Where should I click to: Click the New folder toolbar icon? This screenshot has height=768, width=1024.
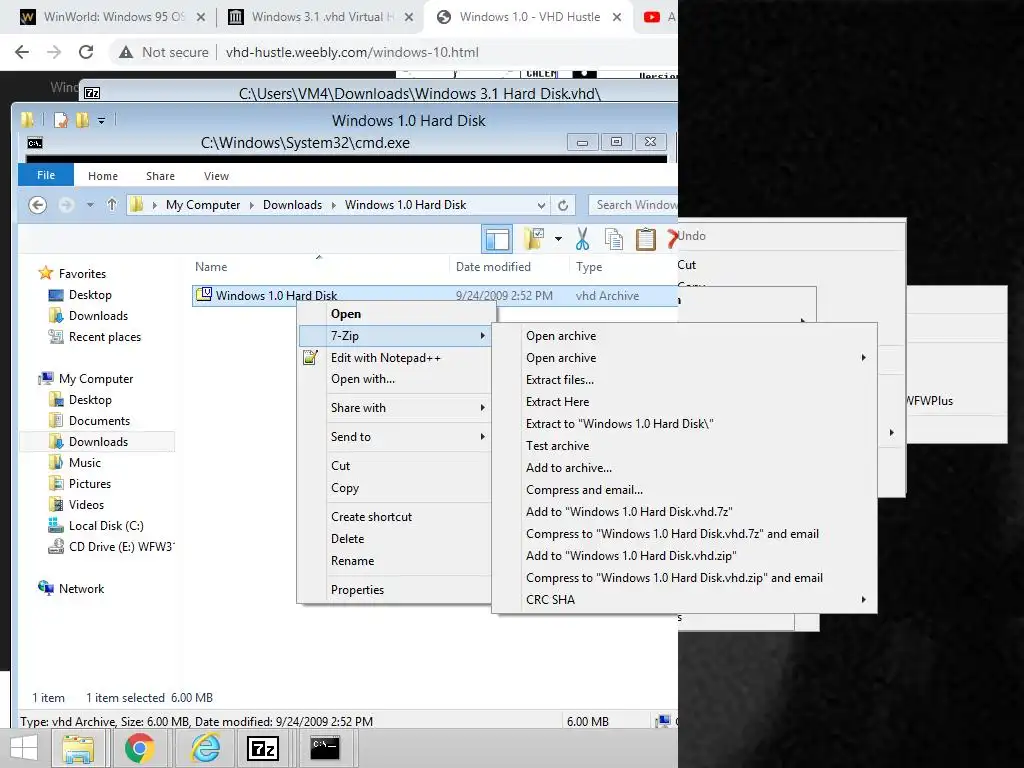tap(534, 239)
